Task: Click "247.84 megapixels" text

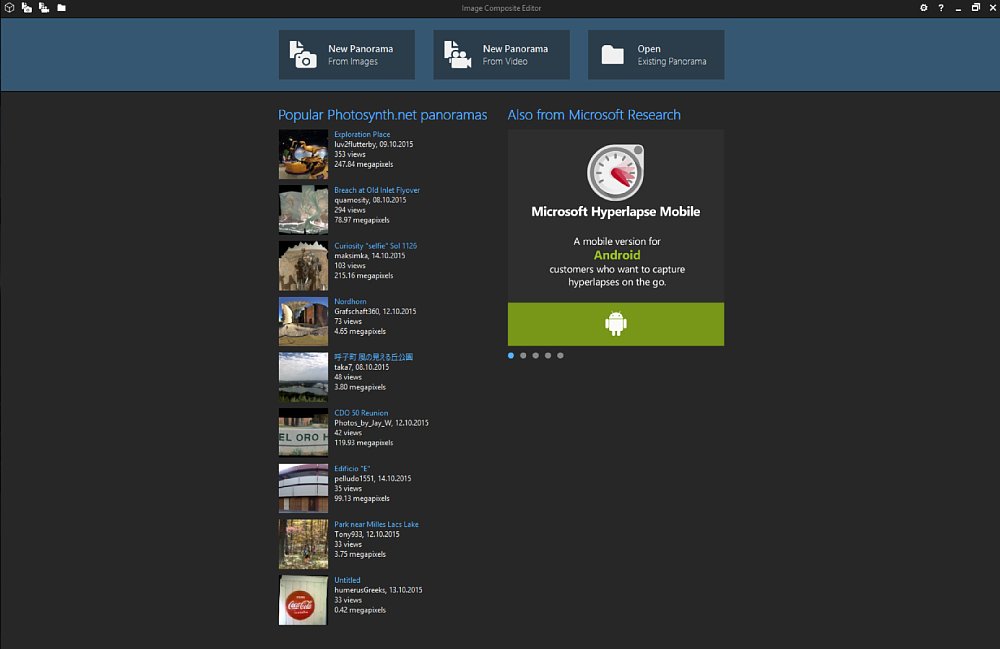Action: tap(364, 164)
